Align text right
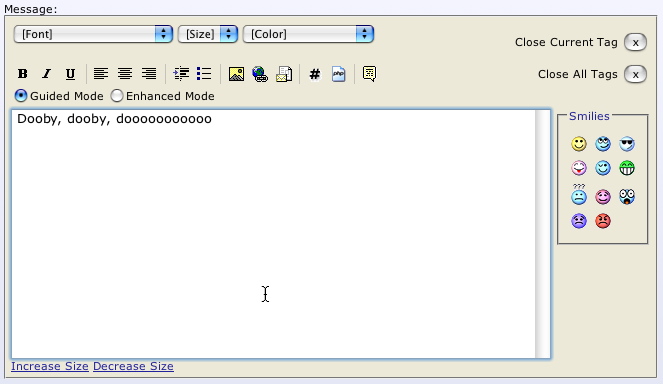 point(149,74)
